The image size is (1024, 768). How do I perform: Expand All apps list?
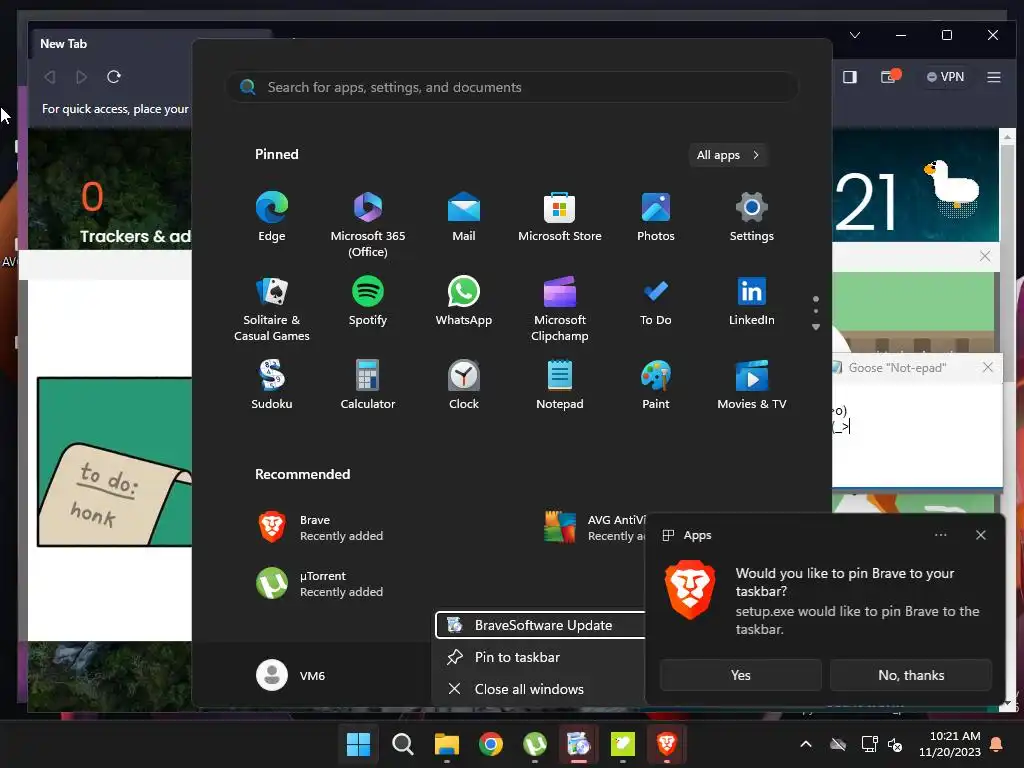click(728, 155)
